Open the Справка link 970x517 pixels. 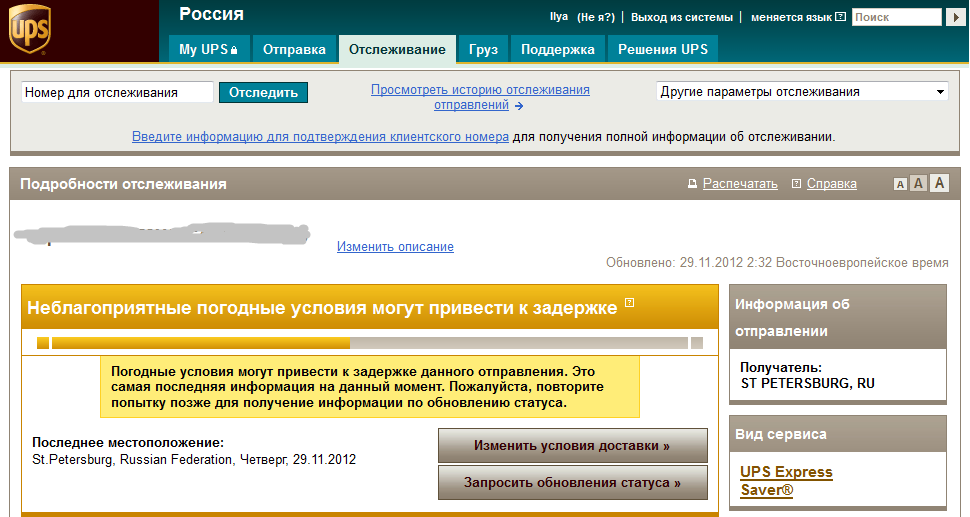tap(831, 184)
